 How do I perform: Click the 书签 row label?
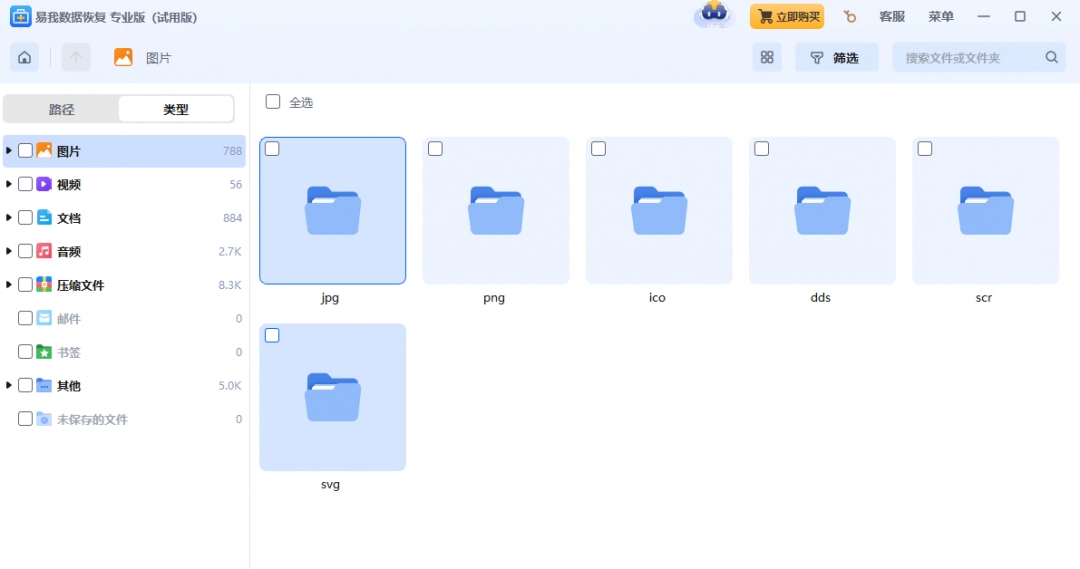(69, 352)
